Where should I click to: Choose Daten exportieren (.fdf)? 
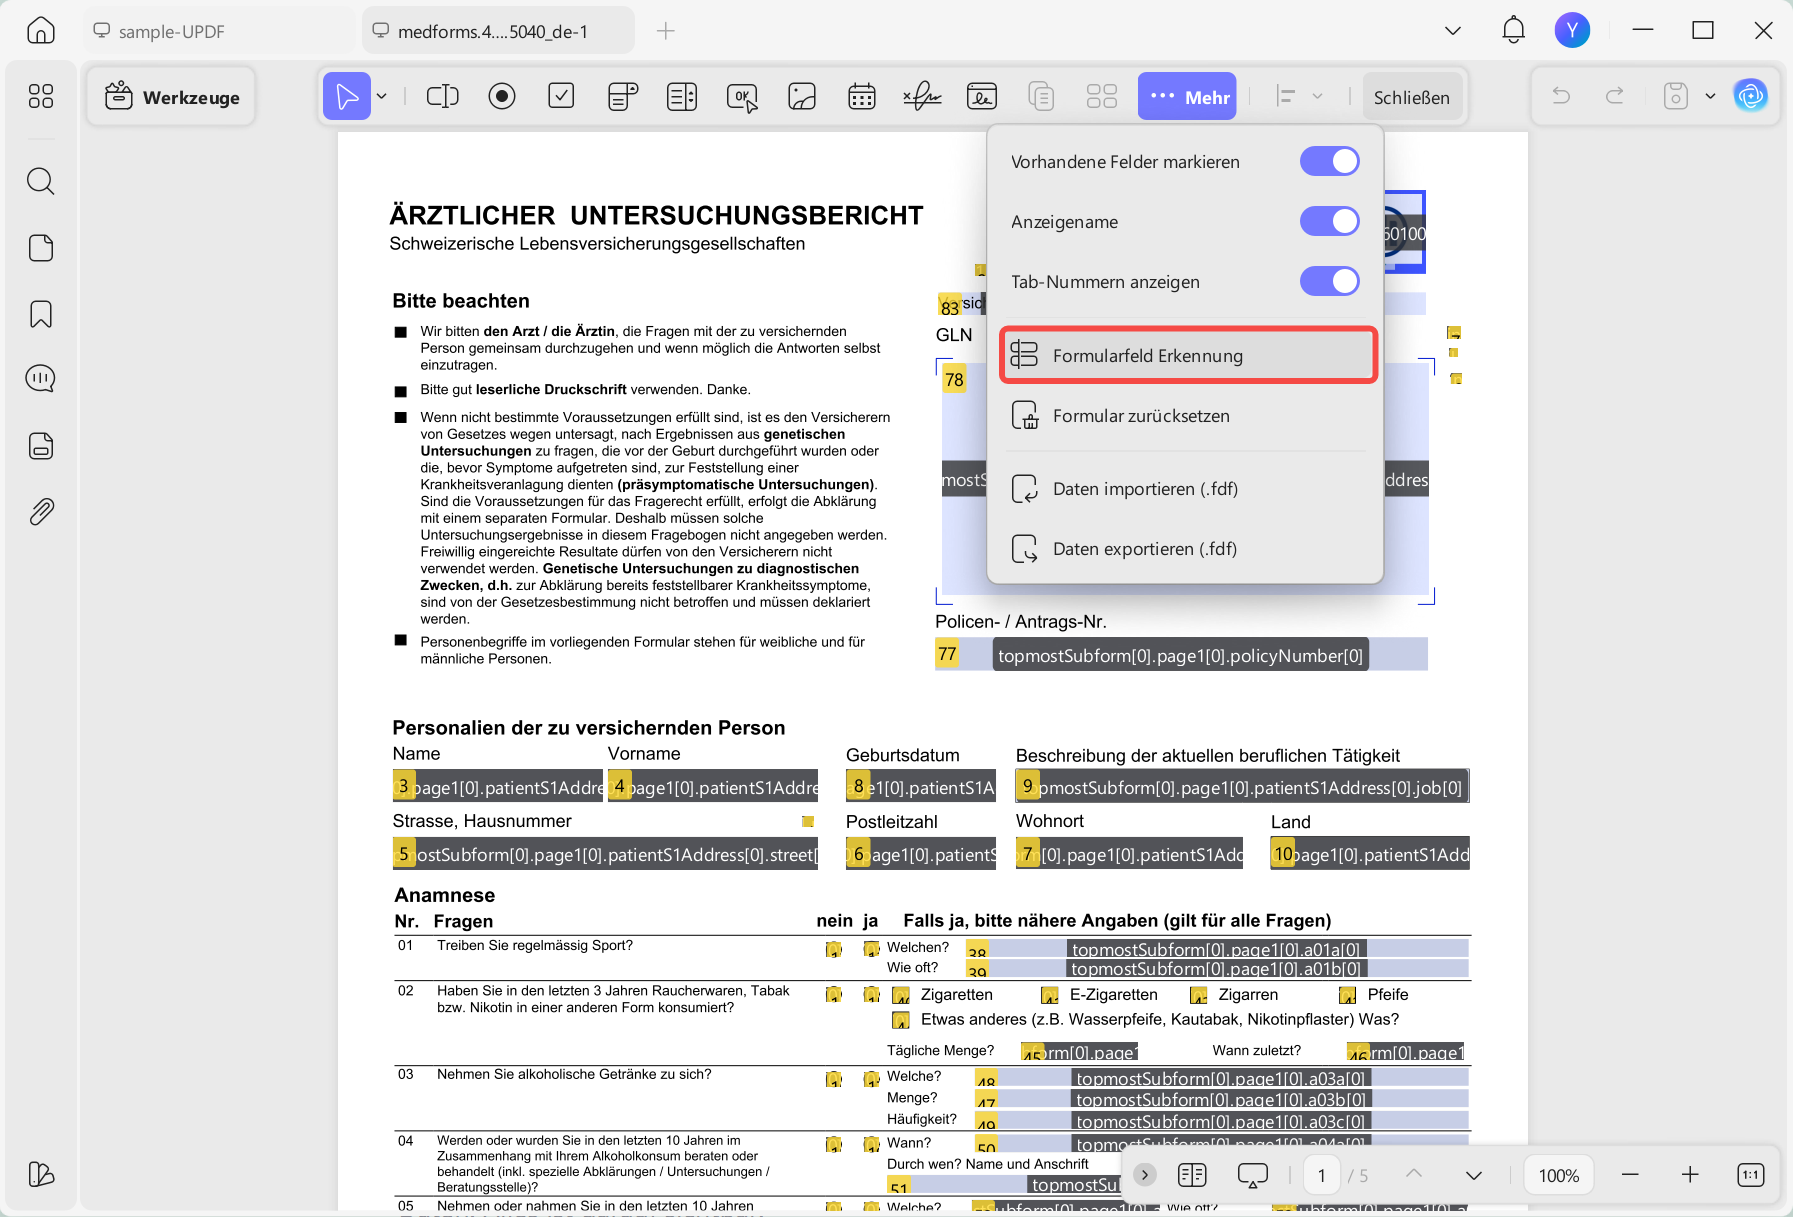tap(1185, 549)
